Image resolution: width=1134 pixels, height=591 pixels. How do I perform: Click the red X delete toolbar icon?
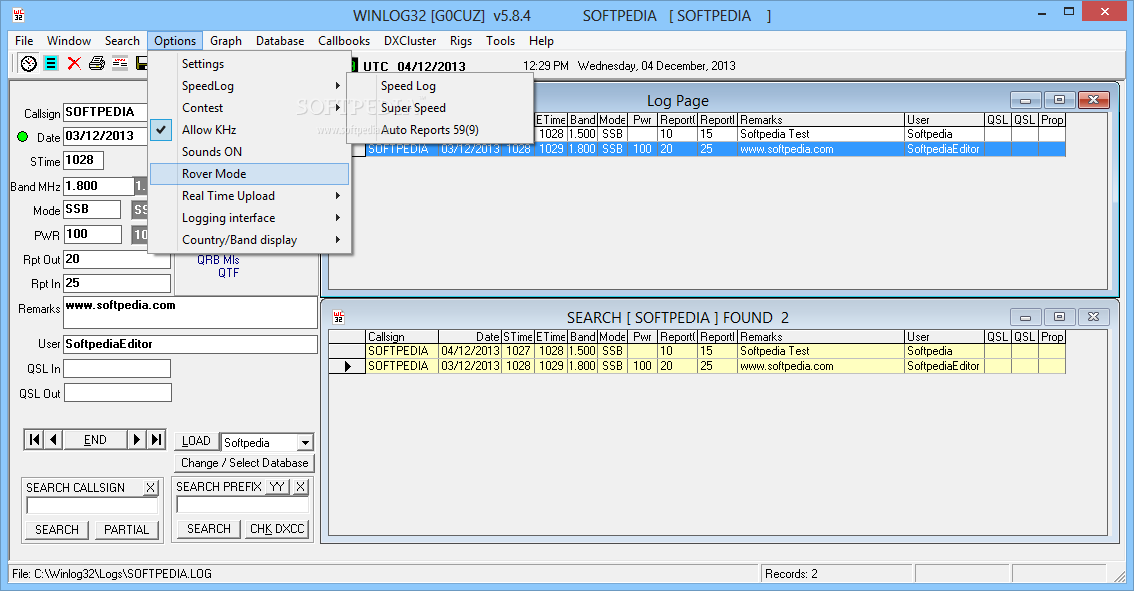pyautogui.click(x=74, y=64)
